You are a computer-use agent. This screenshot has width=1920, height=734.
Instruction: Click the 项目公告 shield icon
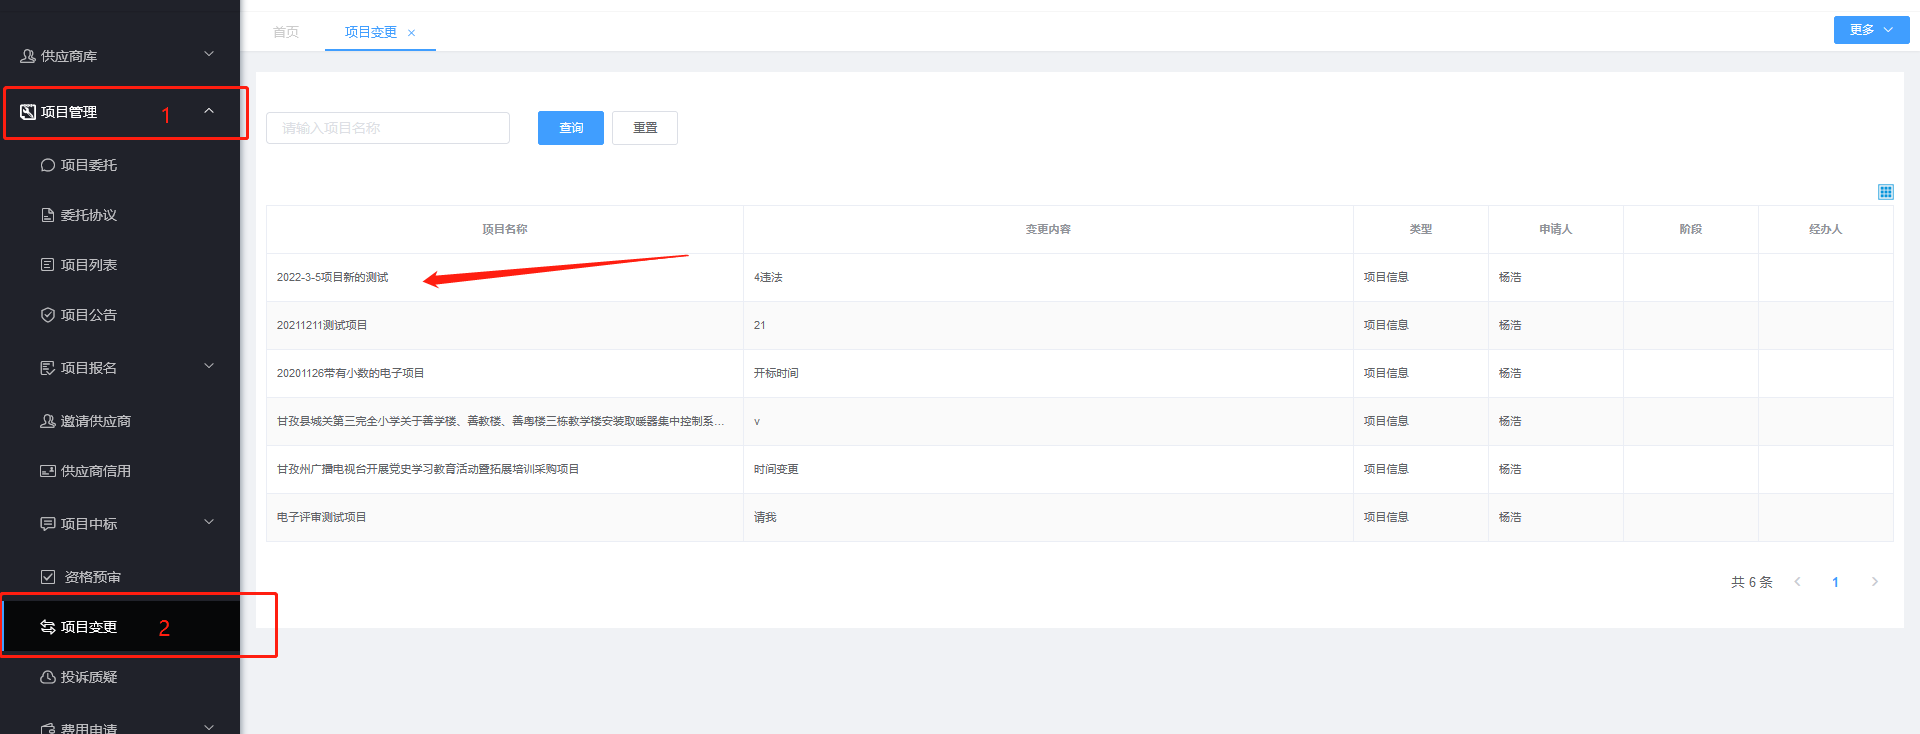coord(48,315)
